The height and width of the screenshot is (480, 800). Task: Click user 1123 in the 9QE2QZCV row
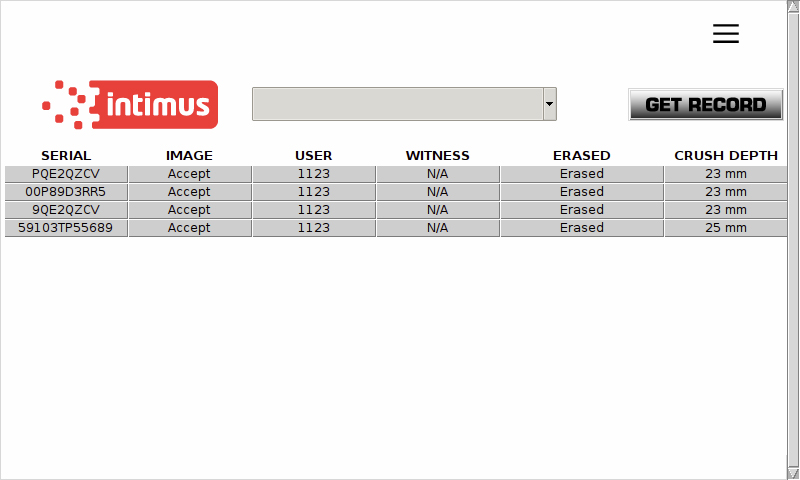(314, 210)
